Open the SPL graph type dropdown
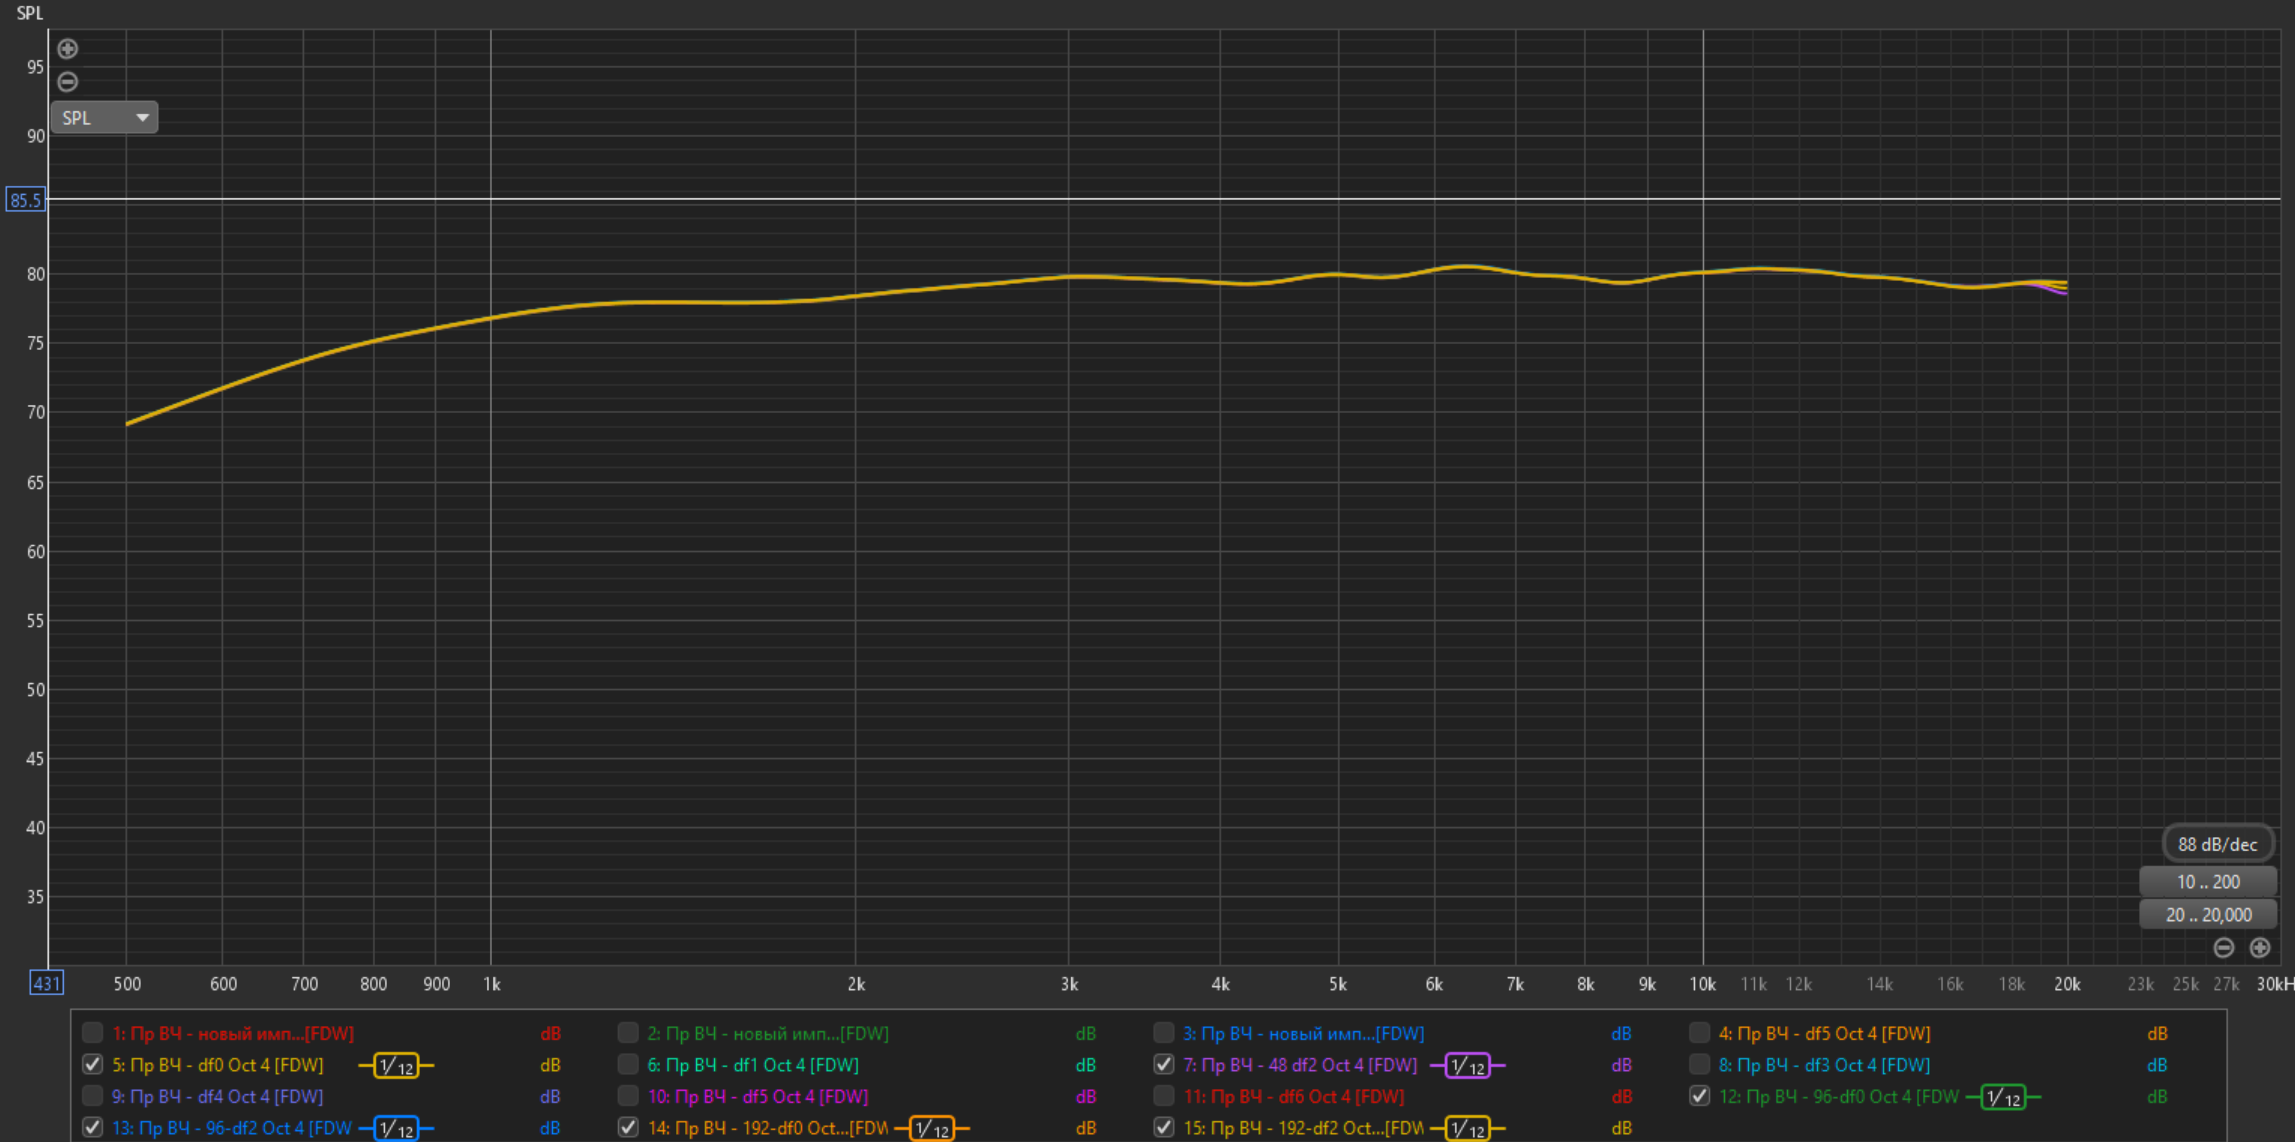Image resolution: width=2295 pixels, height=1142 pixels. [104, 118]
